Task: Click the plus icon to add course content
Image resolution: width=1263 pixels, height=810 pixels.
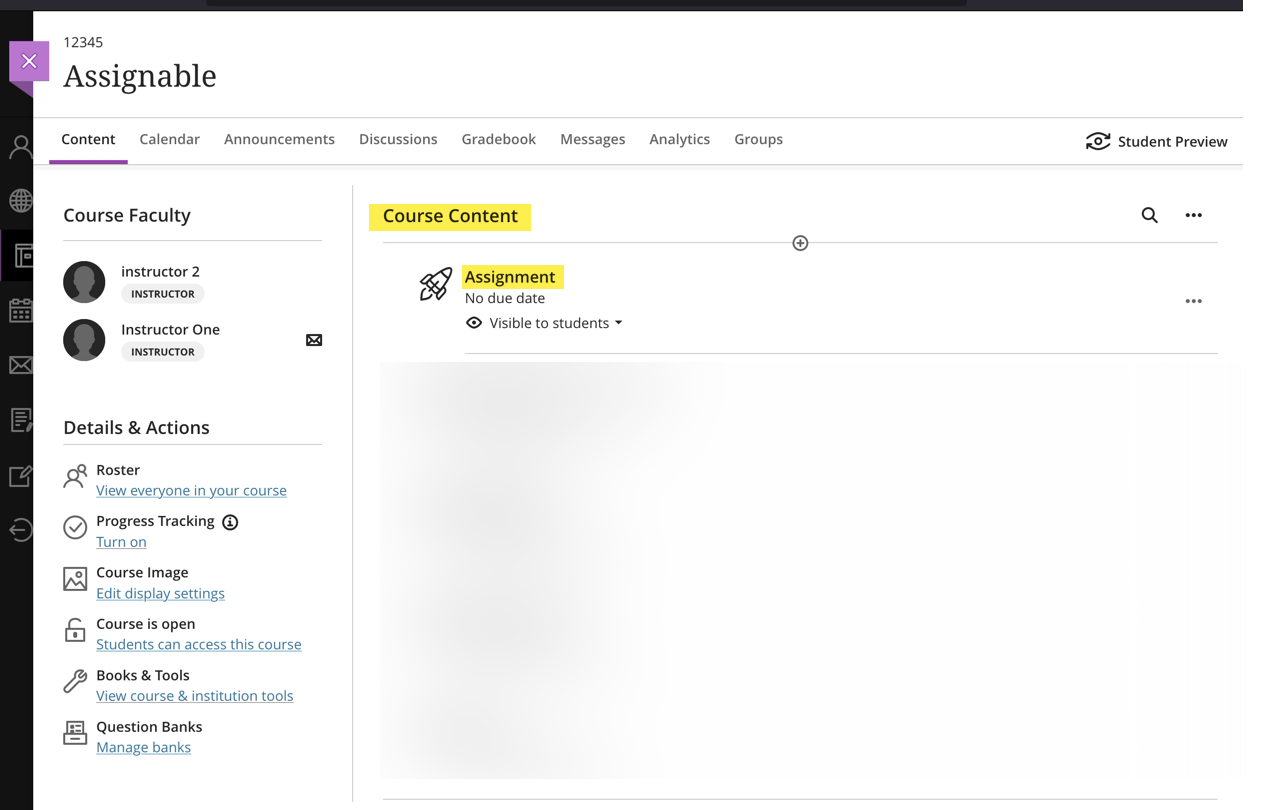Action: pyautogui.click(x=800, y=242)
